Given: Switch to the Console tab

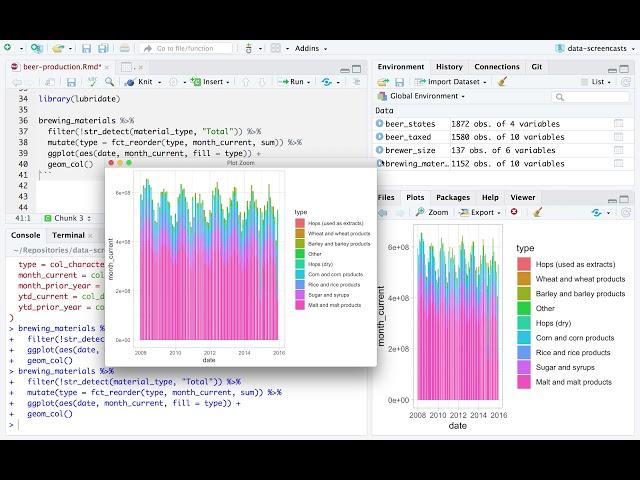Looking at the screenshot, I should 25,235.
